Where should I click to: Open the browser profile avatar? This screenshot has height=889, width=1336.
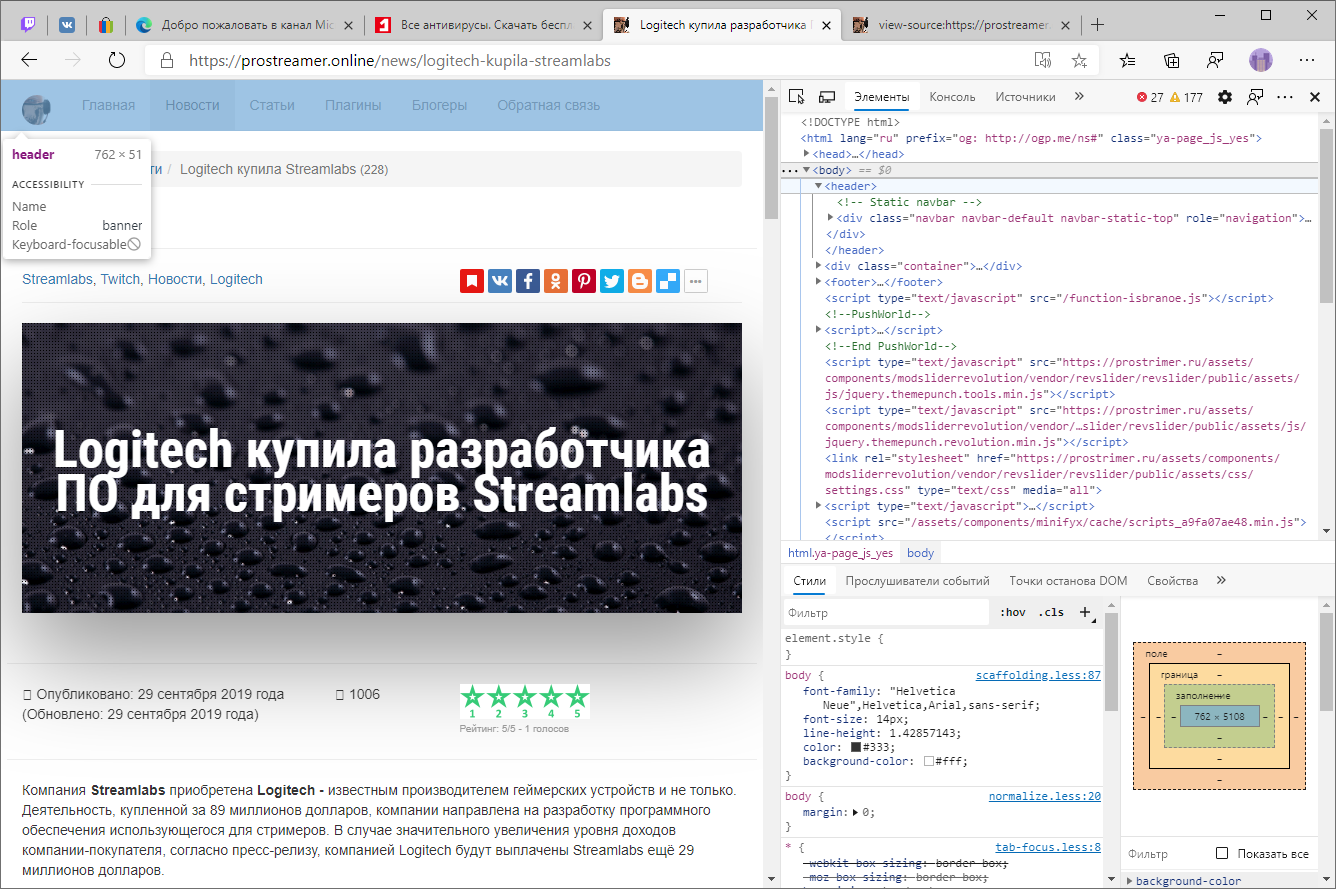click(1261, 60)
